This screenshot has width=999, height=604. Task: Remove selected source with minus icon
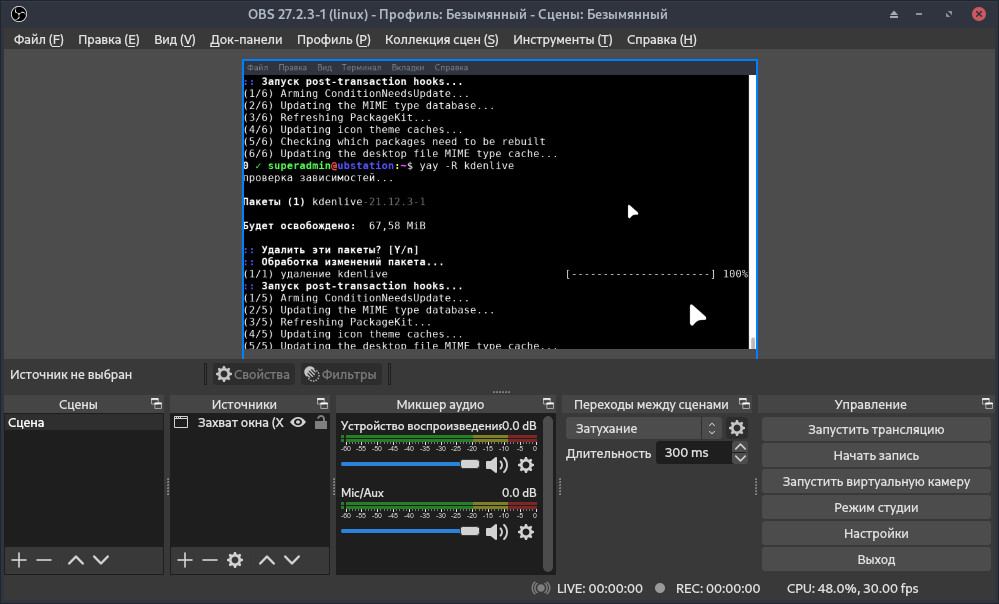point(210,560)
